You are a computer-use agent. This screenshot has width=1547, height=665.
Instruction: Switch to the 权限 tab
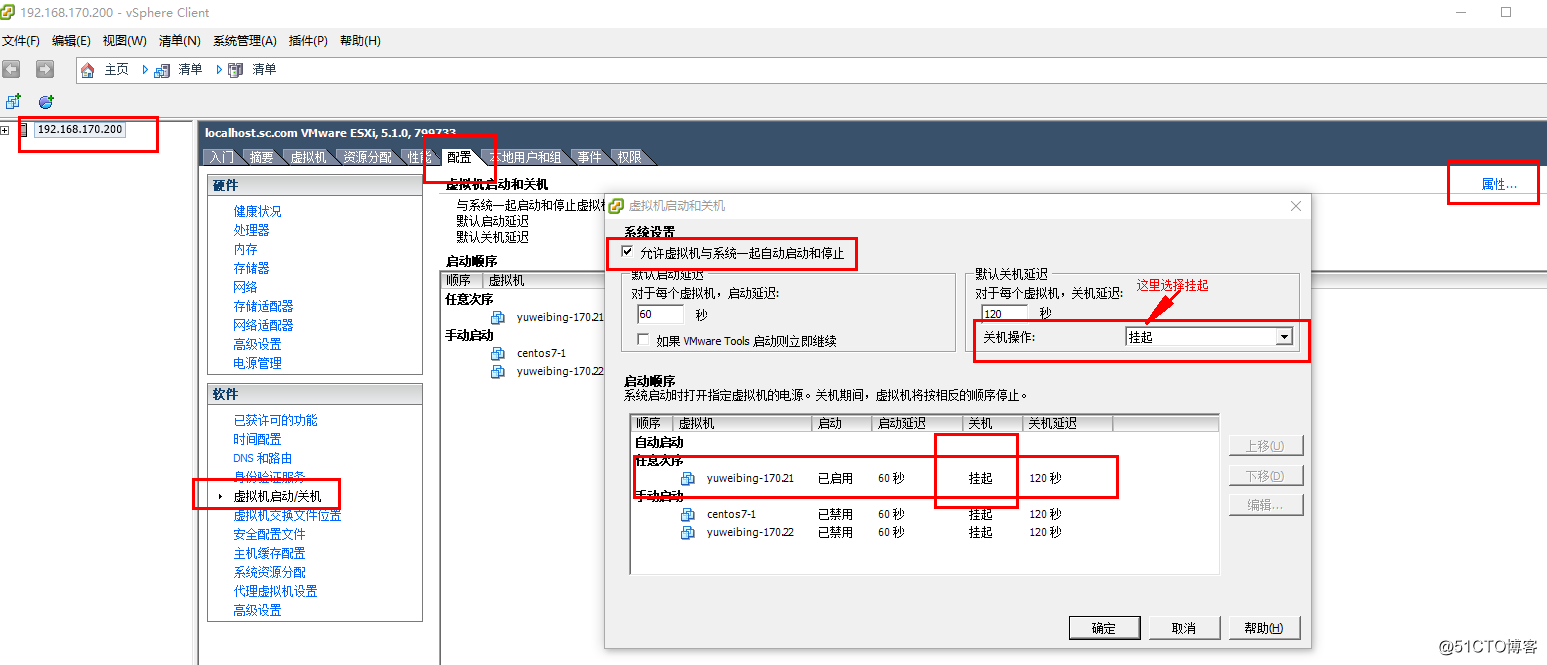point(629,157)
